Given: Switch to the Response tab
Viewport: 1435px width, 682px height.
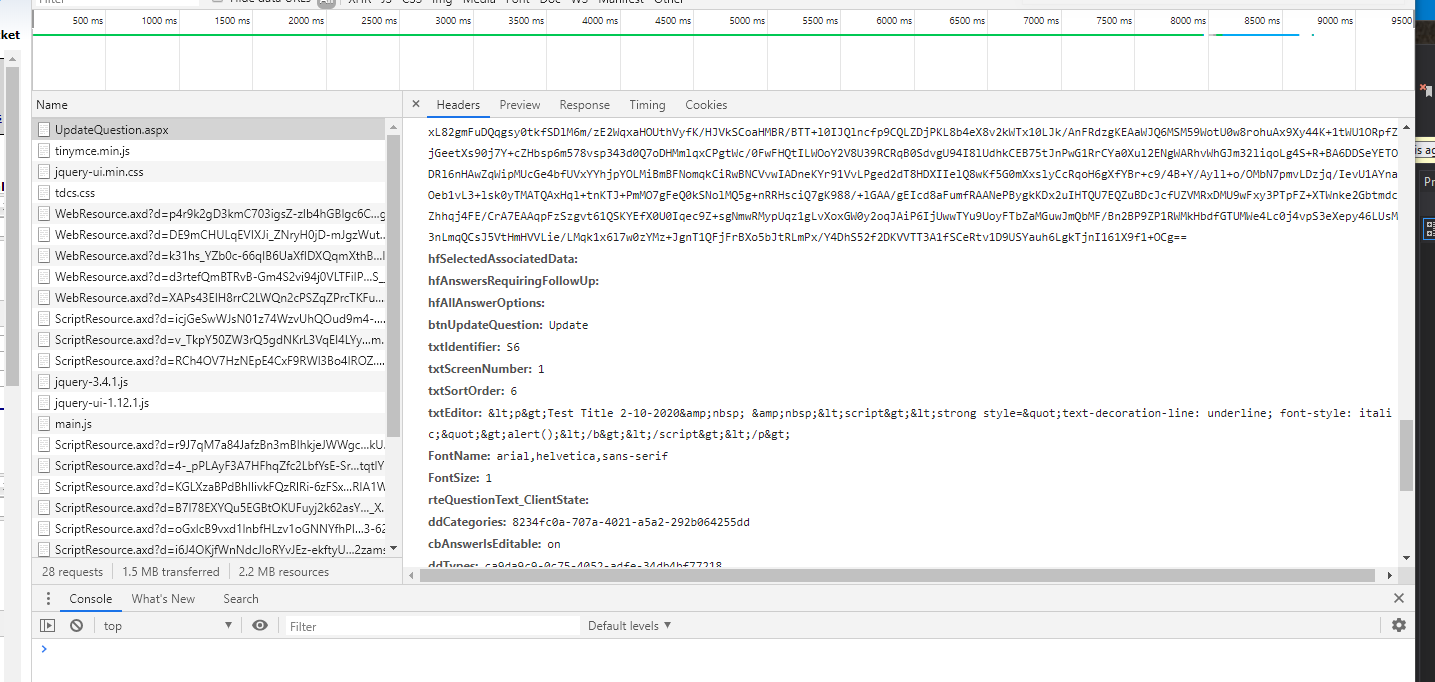Looking at the screenshot, I should [x=584, y=104].
